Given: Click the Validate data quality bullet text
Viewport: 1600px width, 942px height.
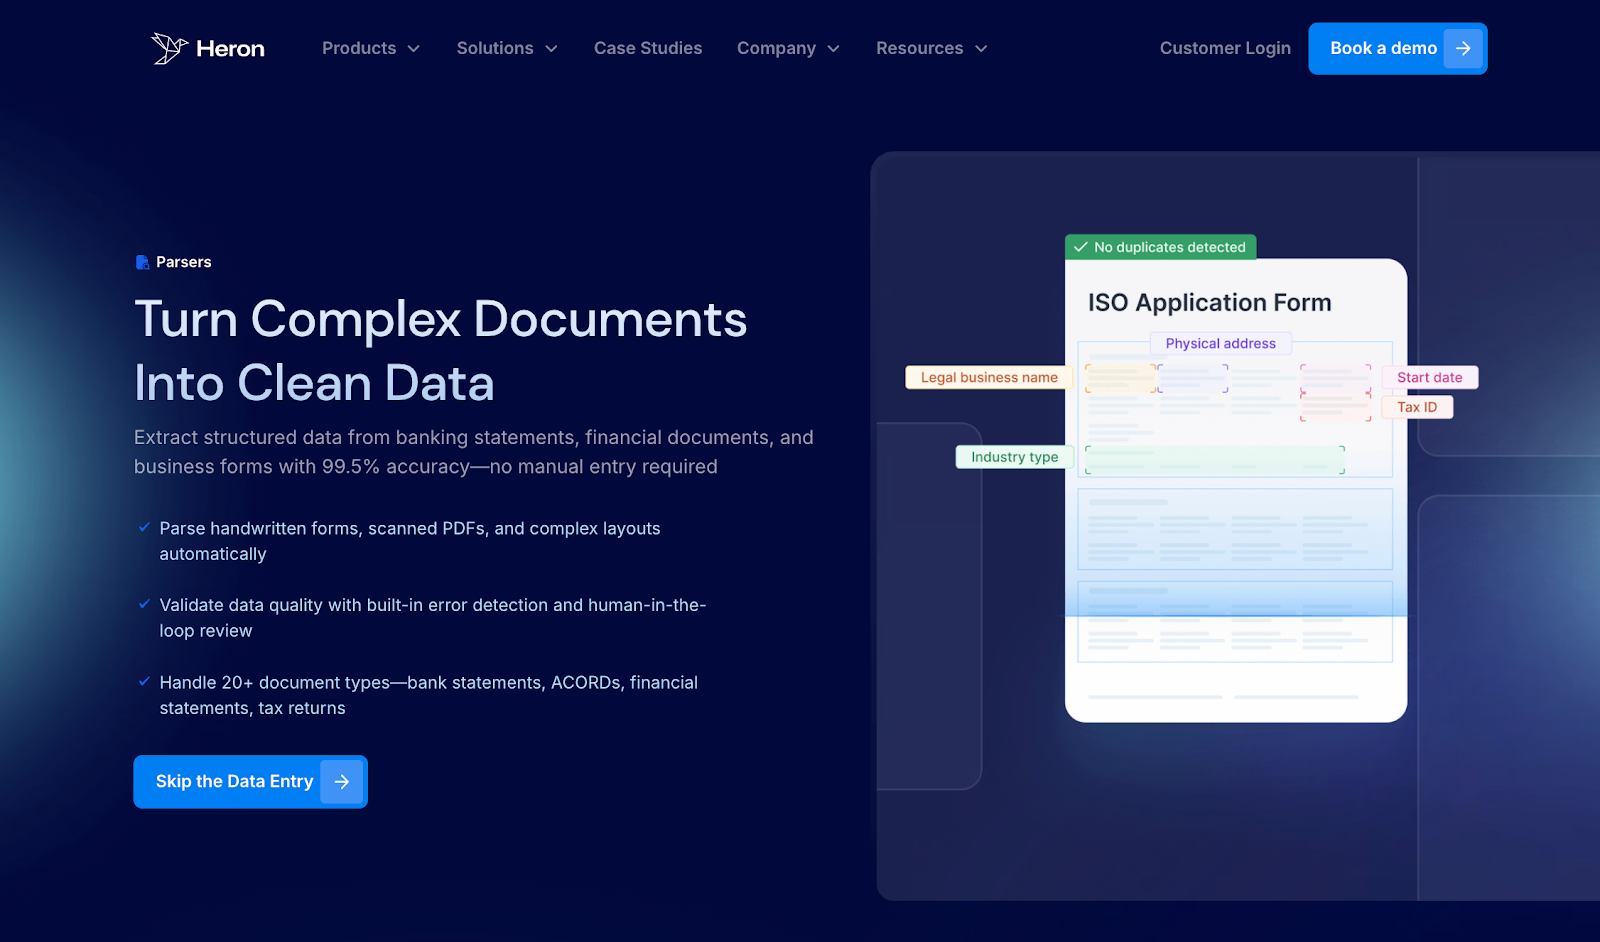Looking at the screenshot, I should [433, 618].
